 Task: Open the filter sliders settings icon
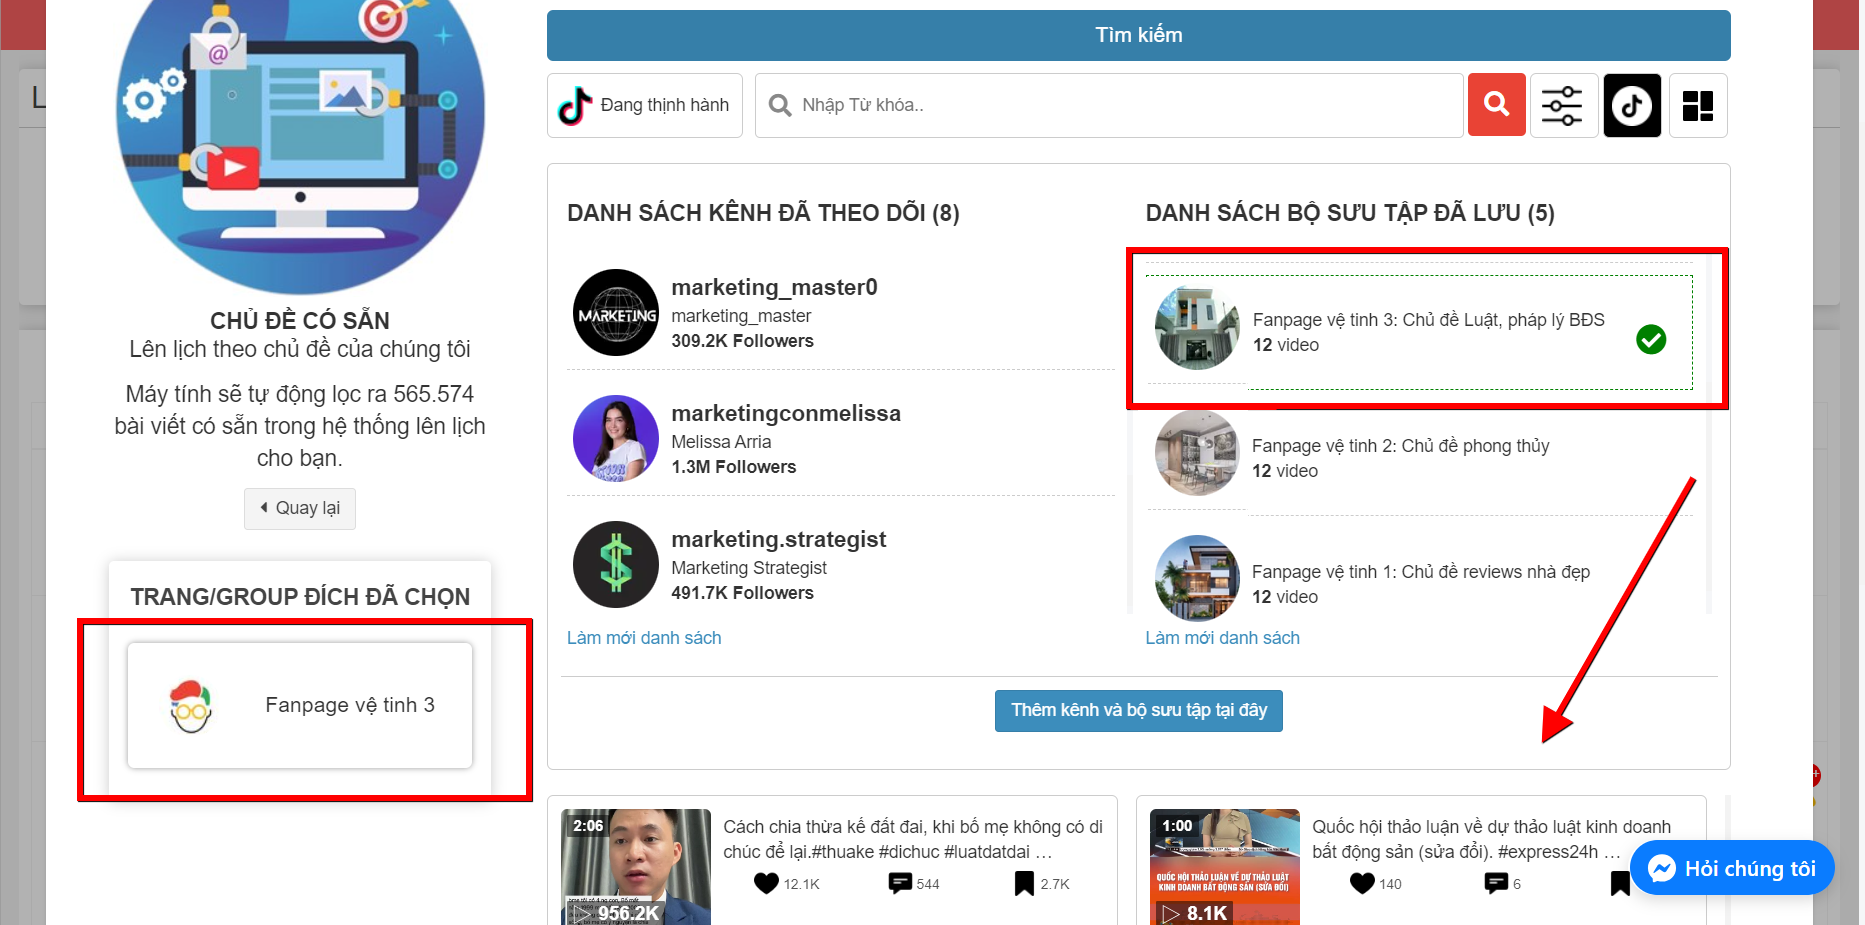point(1562,105)
